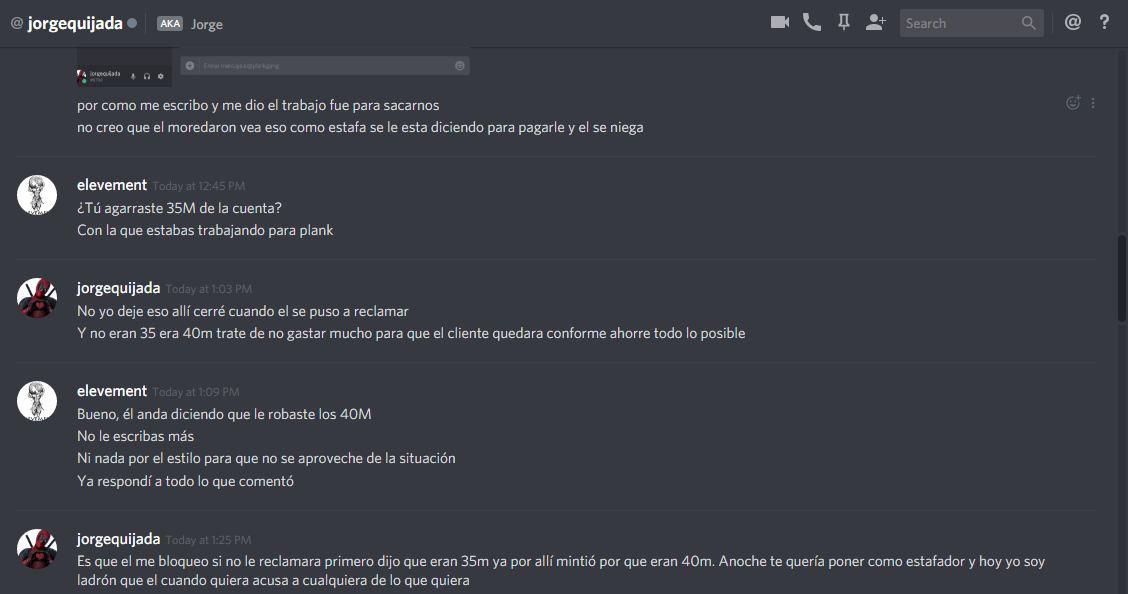1128x594 pixels.
Task: Focus the Search input field
Action: pos(961,23)
